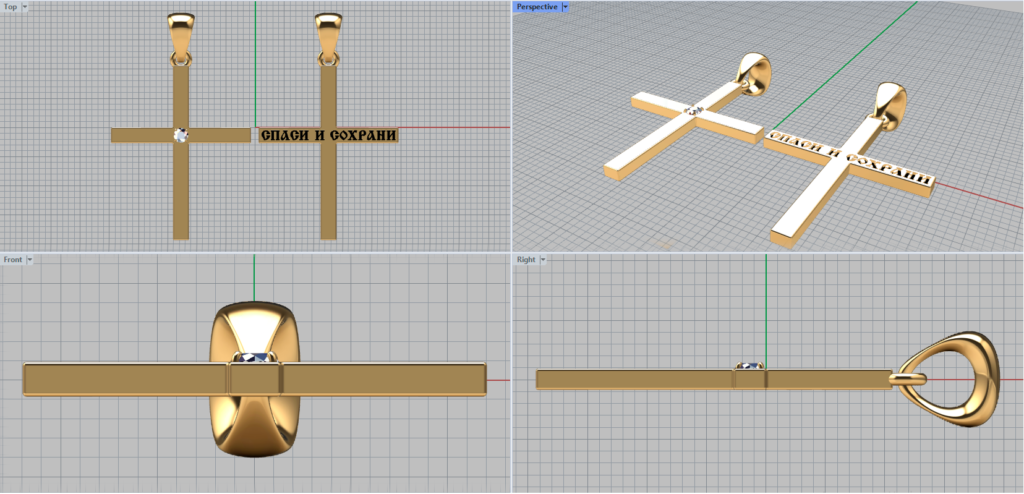The height and width of the screenshot is (494, 1024).
Task: Open the Top viewport dropdown arrow
Action: [24, 6]
